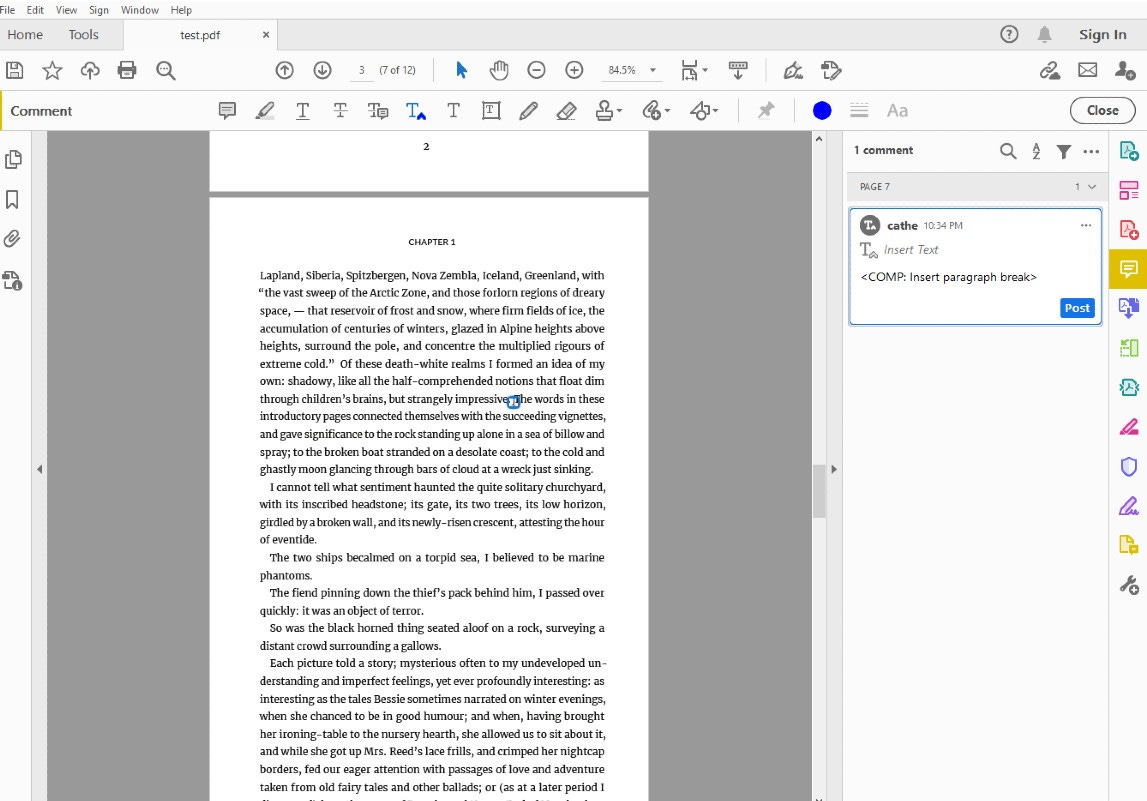The height and width of the screenshot is (801, 1147).
Task: Activate the Selection arrow tool
Action: 461,70
